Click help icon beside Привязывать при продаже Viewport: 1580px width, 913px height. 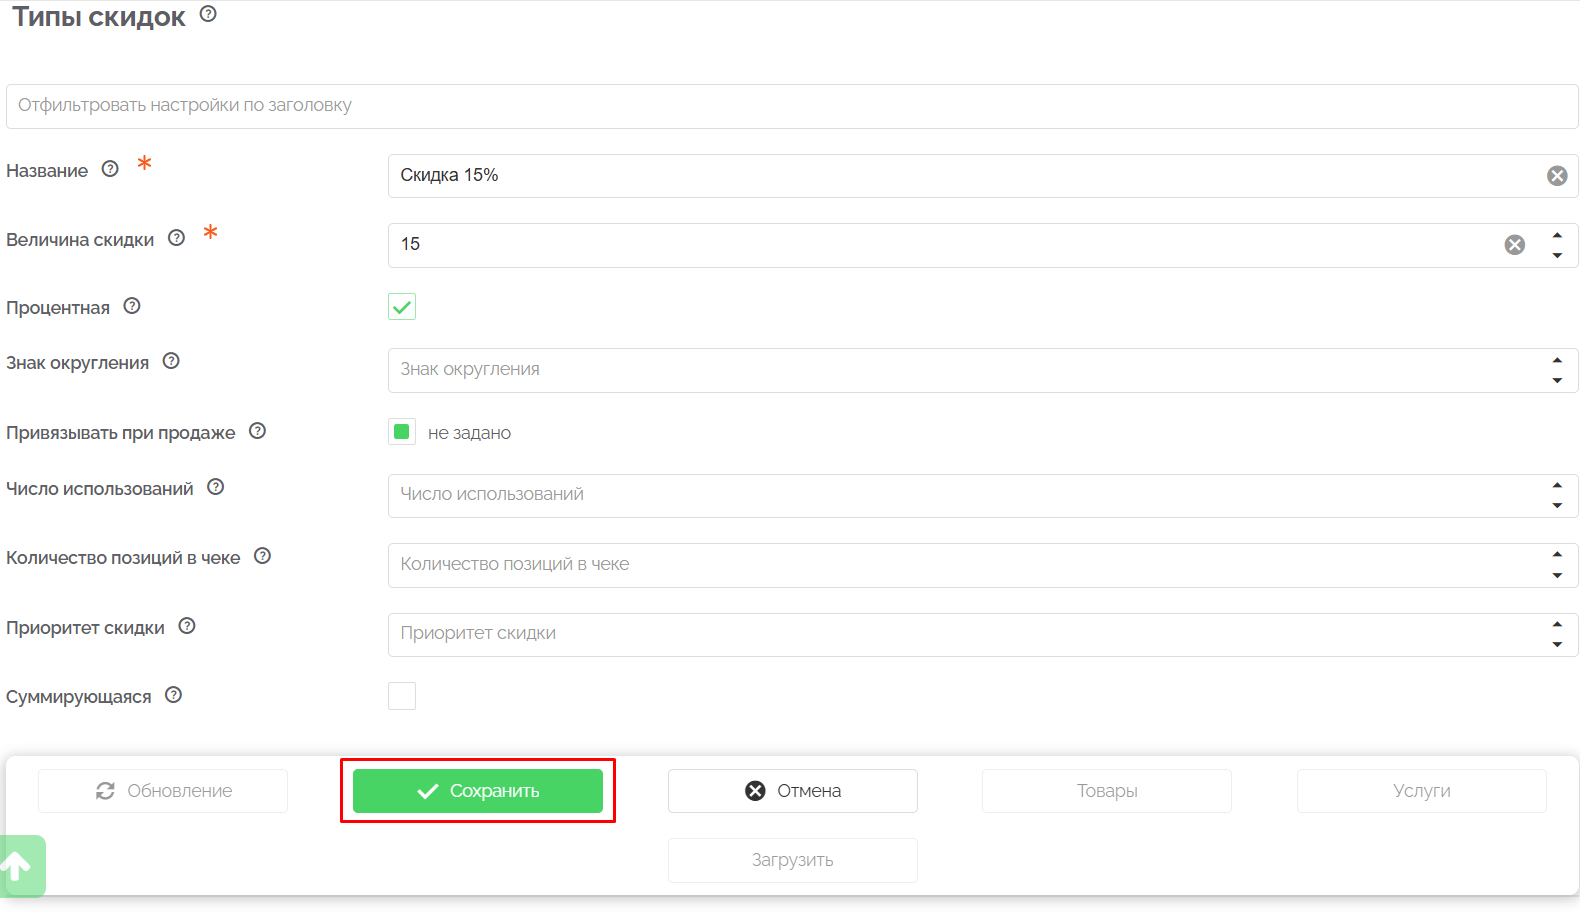click(x=257, y=431)
